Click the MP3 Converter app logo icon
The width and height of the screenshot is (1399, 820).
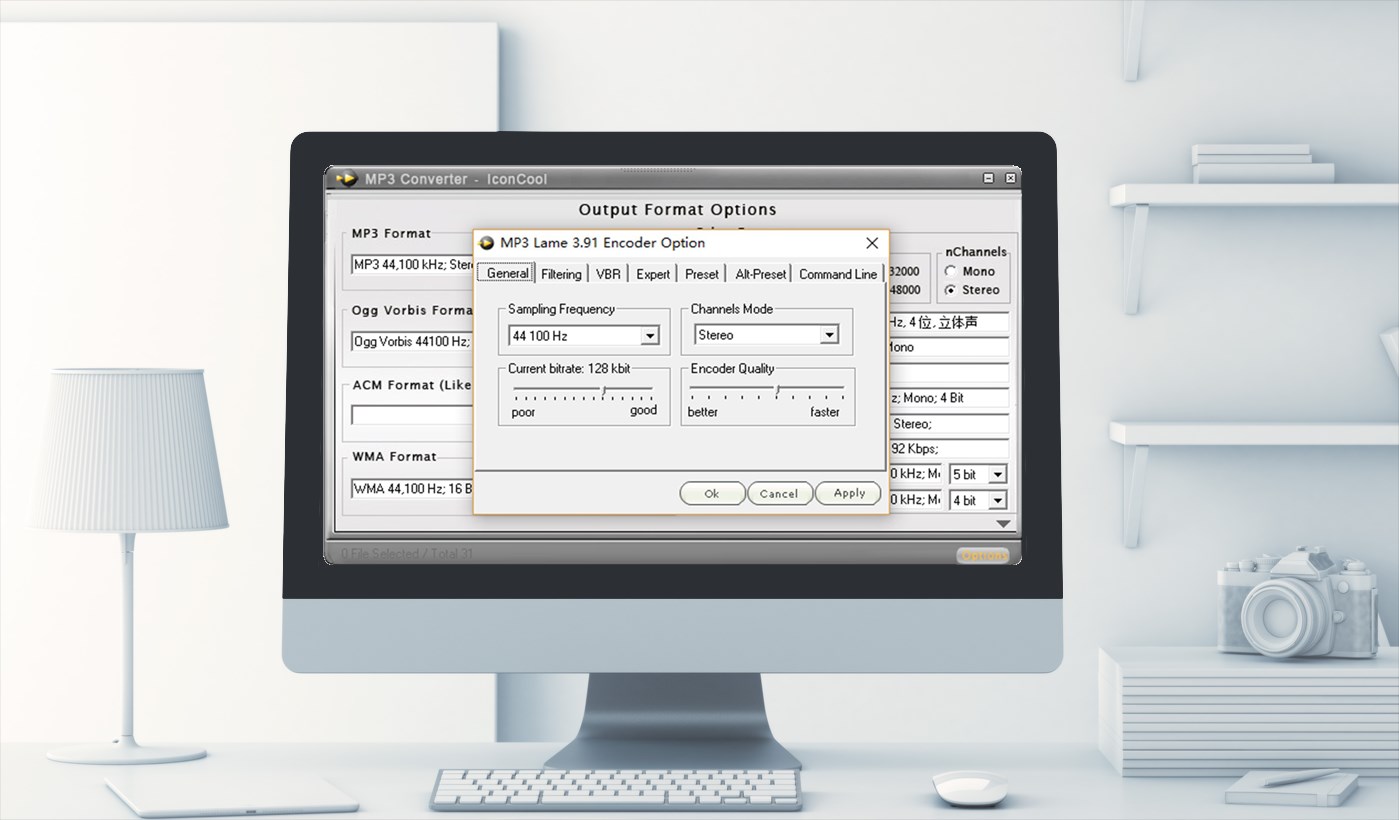coord(346,179)
